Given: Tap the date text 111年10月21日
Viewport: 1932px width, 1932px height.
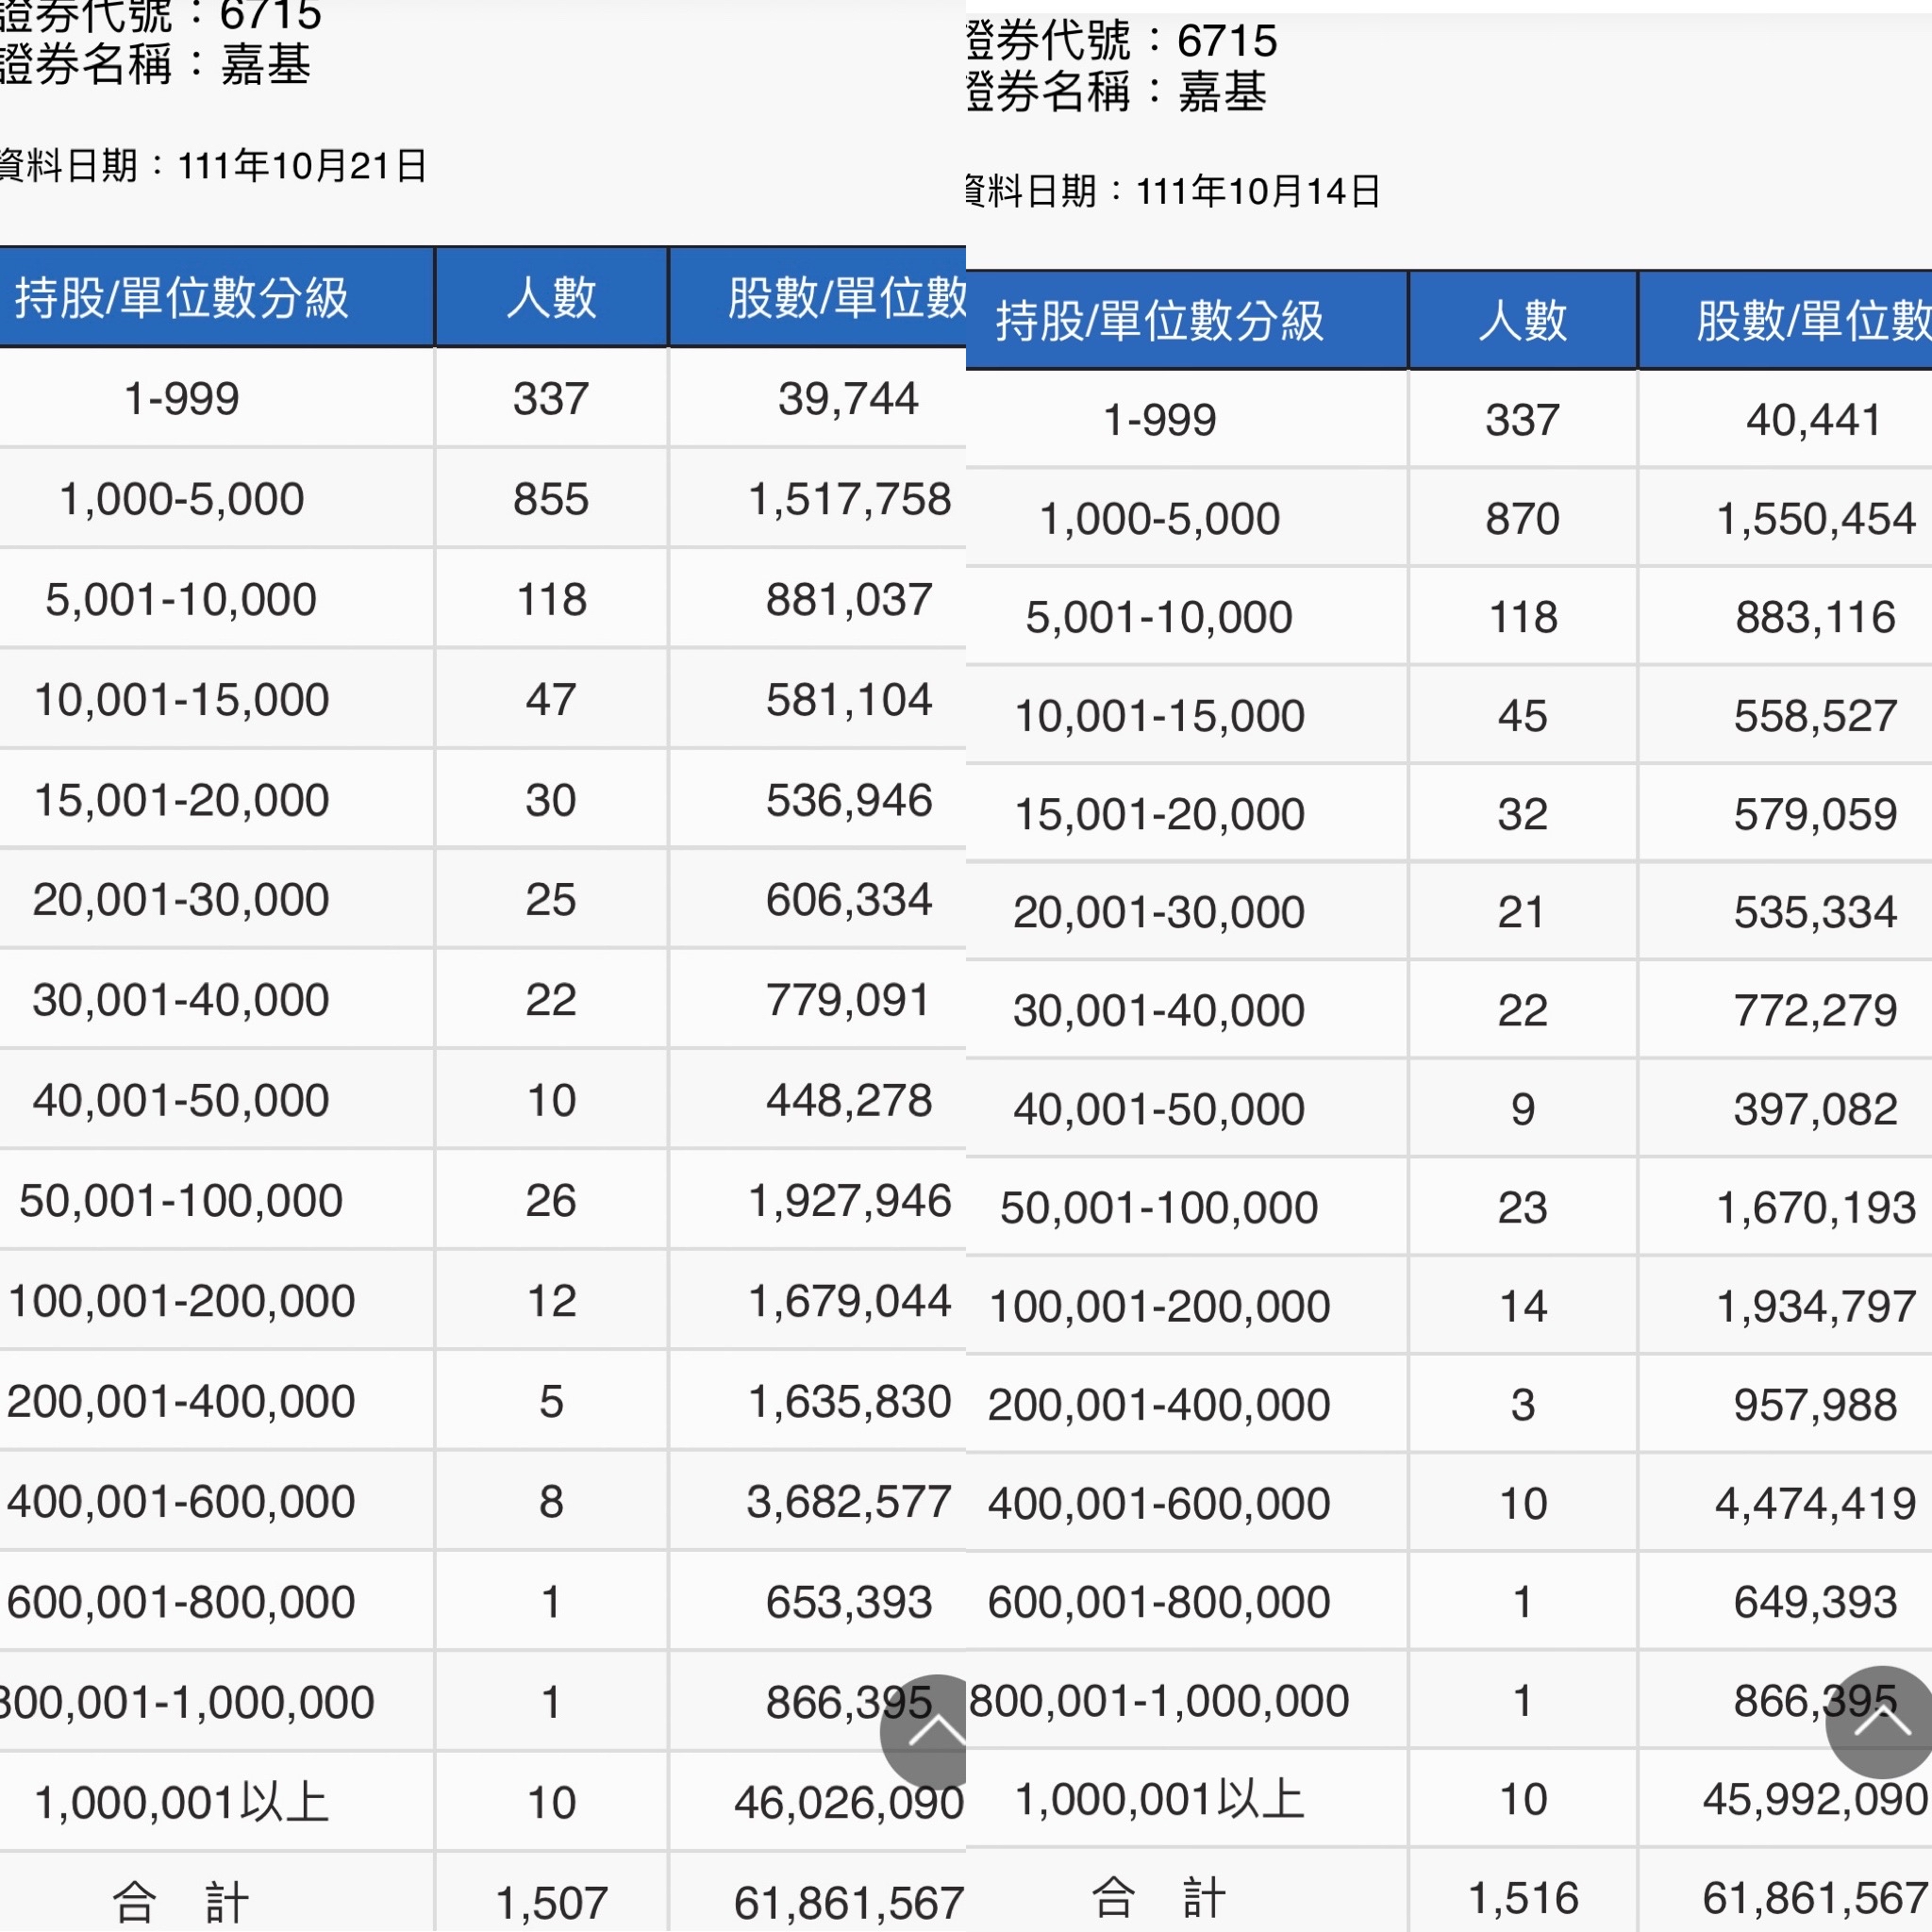Looking at the screenshot, I should tap(302, 166).
